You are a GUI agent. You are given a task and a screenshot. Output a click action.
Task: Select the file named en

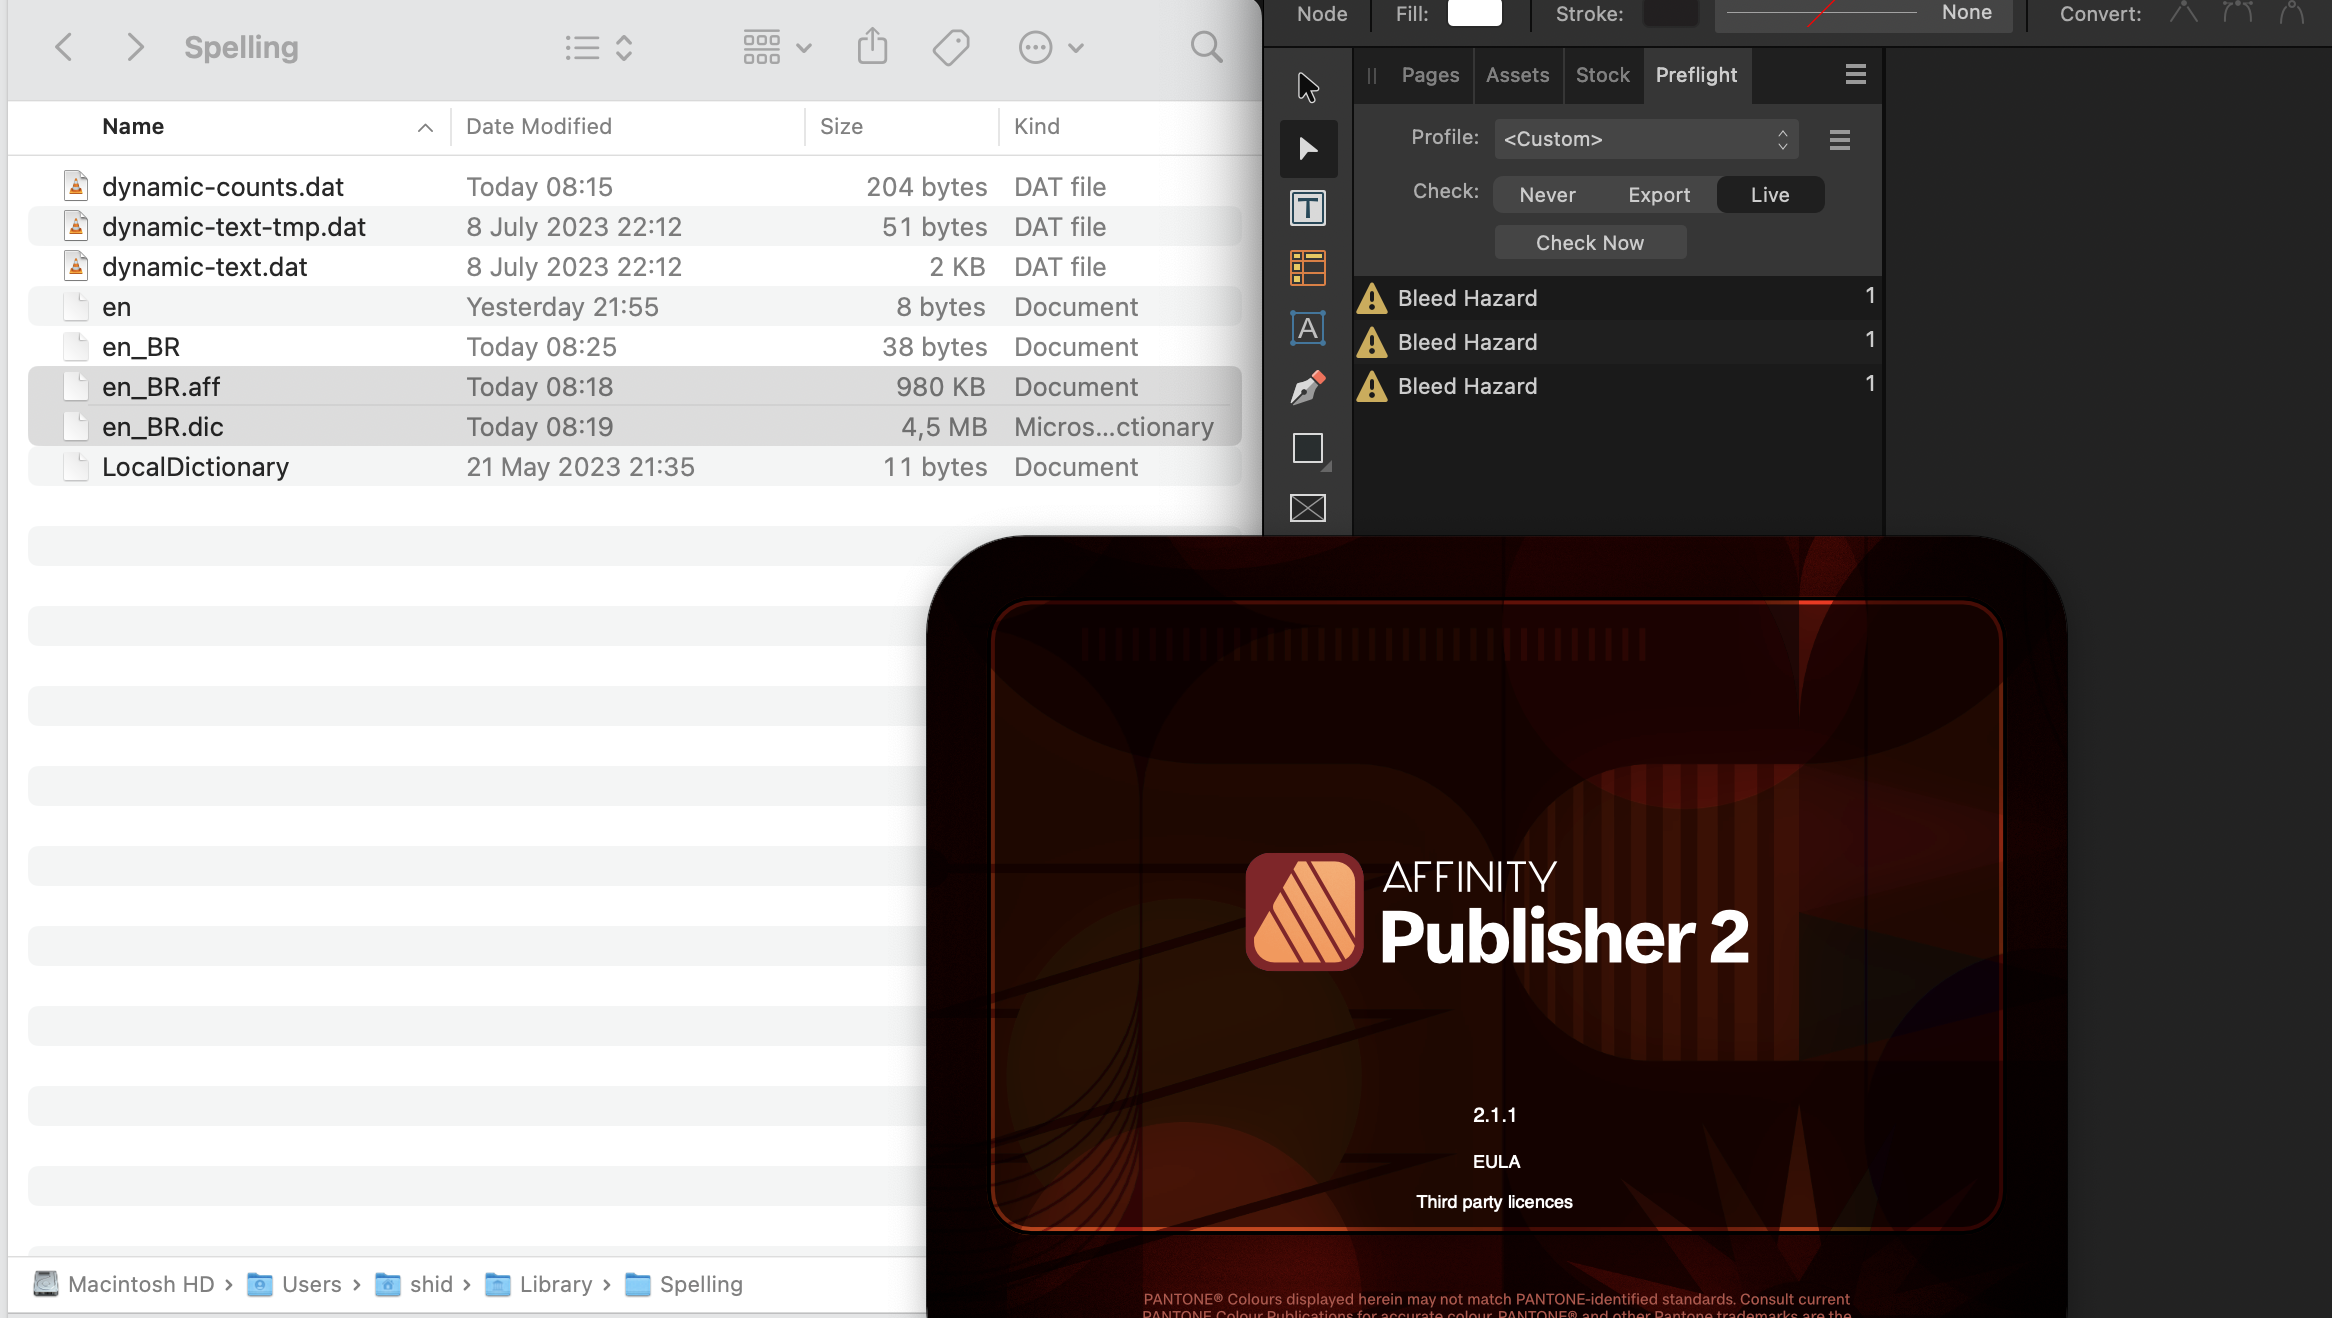(x=635, y=307)
